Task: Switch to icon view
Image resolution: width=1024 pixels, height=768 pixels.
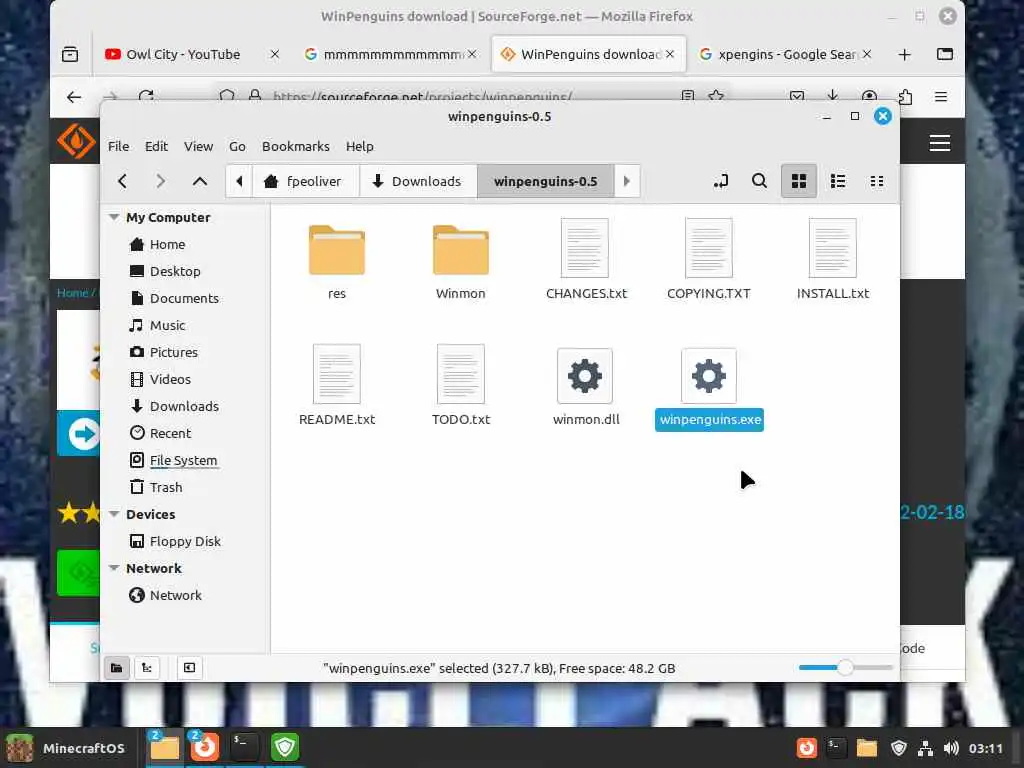Action: [799, 181]
